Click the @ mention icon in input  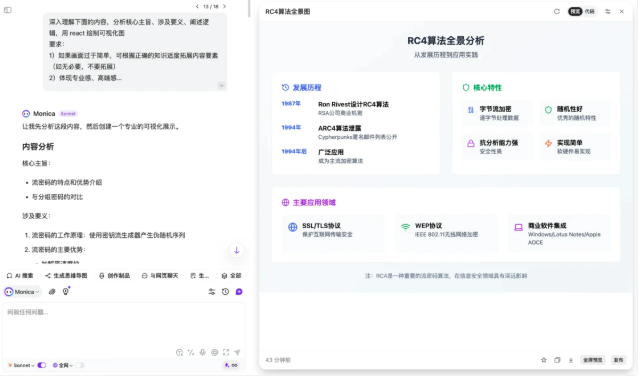(x=214, y=352)
